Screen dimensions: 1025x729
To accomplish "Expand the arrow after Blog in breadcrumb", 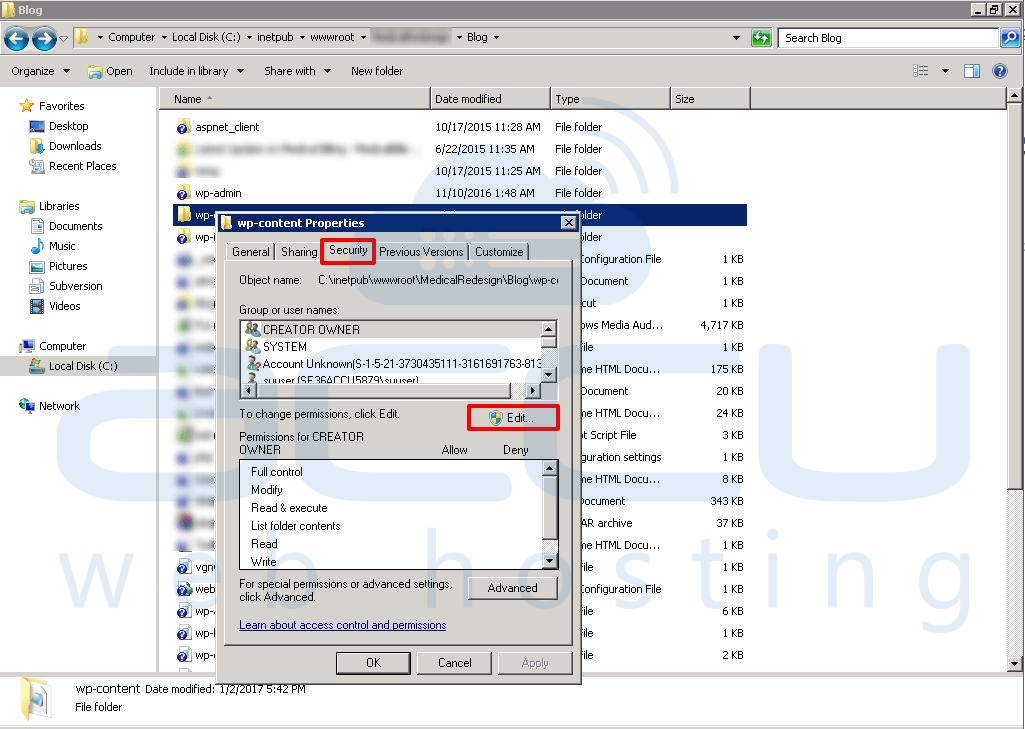I will point(496,37).
